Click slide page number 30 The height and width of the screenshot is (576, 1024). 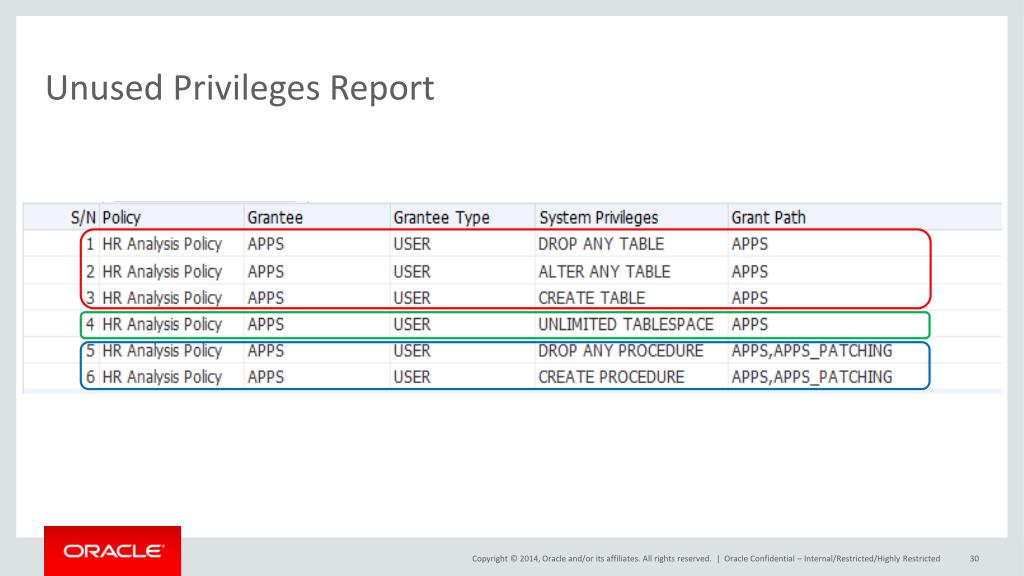click(974, 558)
